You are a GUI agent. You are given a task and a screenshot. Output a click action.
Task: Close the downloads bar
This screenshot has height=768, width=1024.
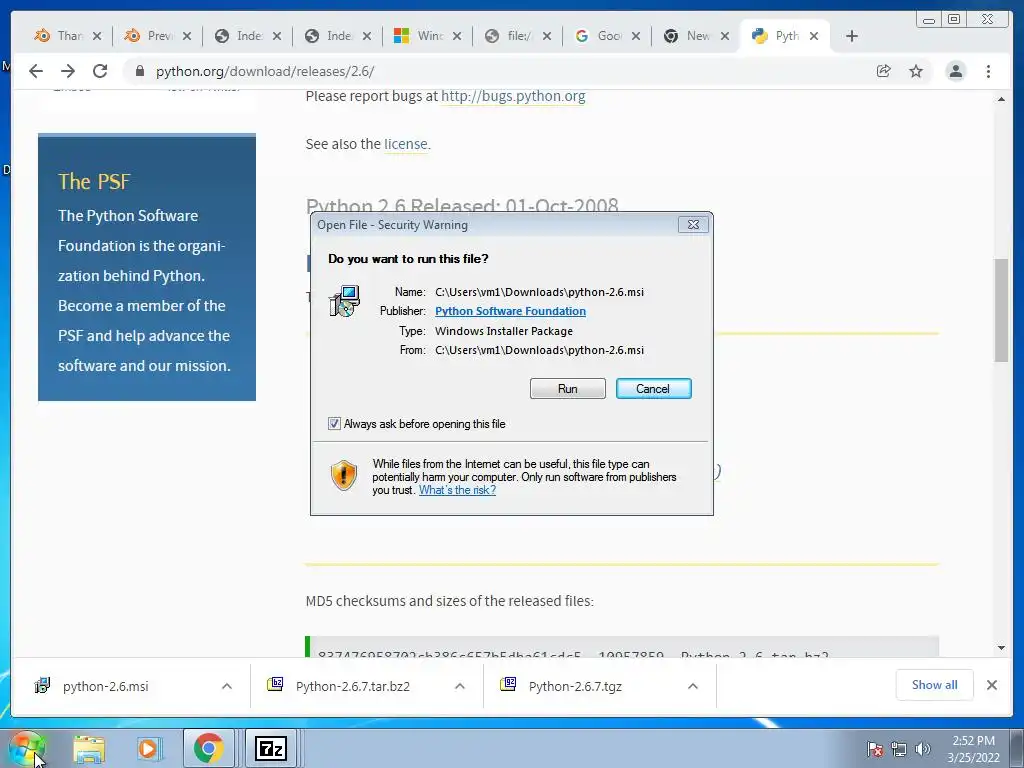[991, 685]
